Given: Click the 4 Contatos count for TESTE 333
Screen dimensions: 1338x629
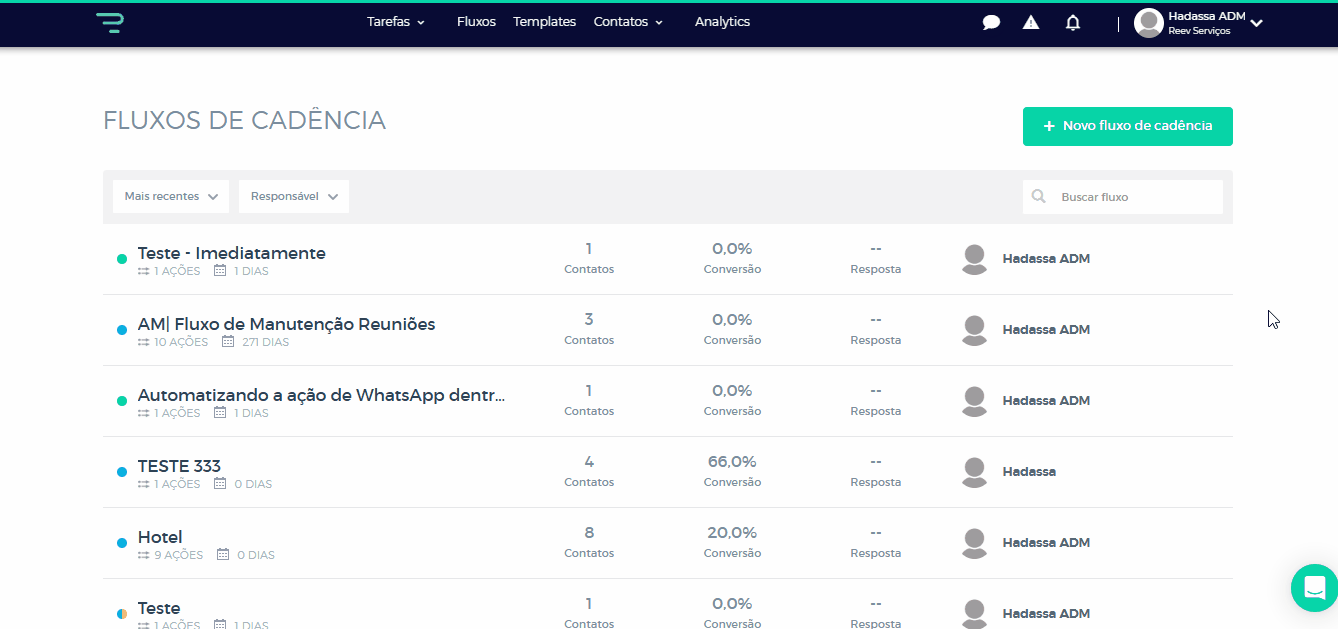Looking at the screenshot, I should (x=589, y=462).
